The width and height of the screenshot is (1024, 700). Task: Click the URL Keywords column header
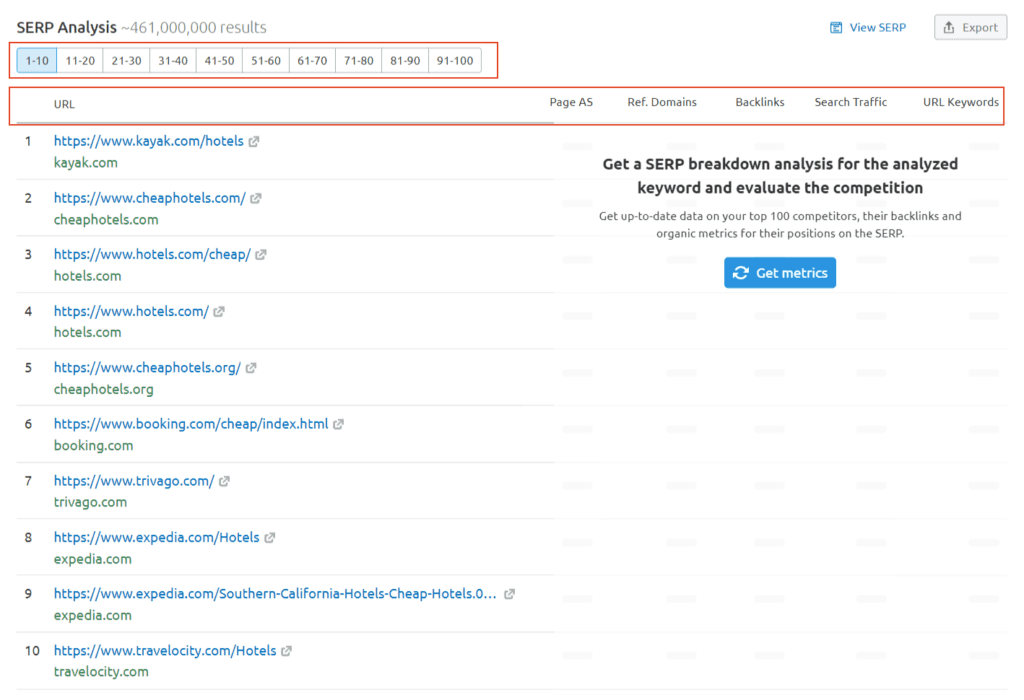point(961,102)
